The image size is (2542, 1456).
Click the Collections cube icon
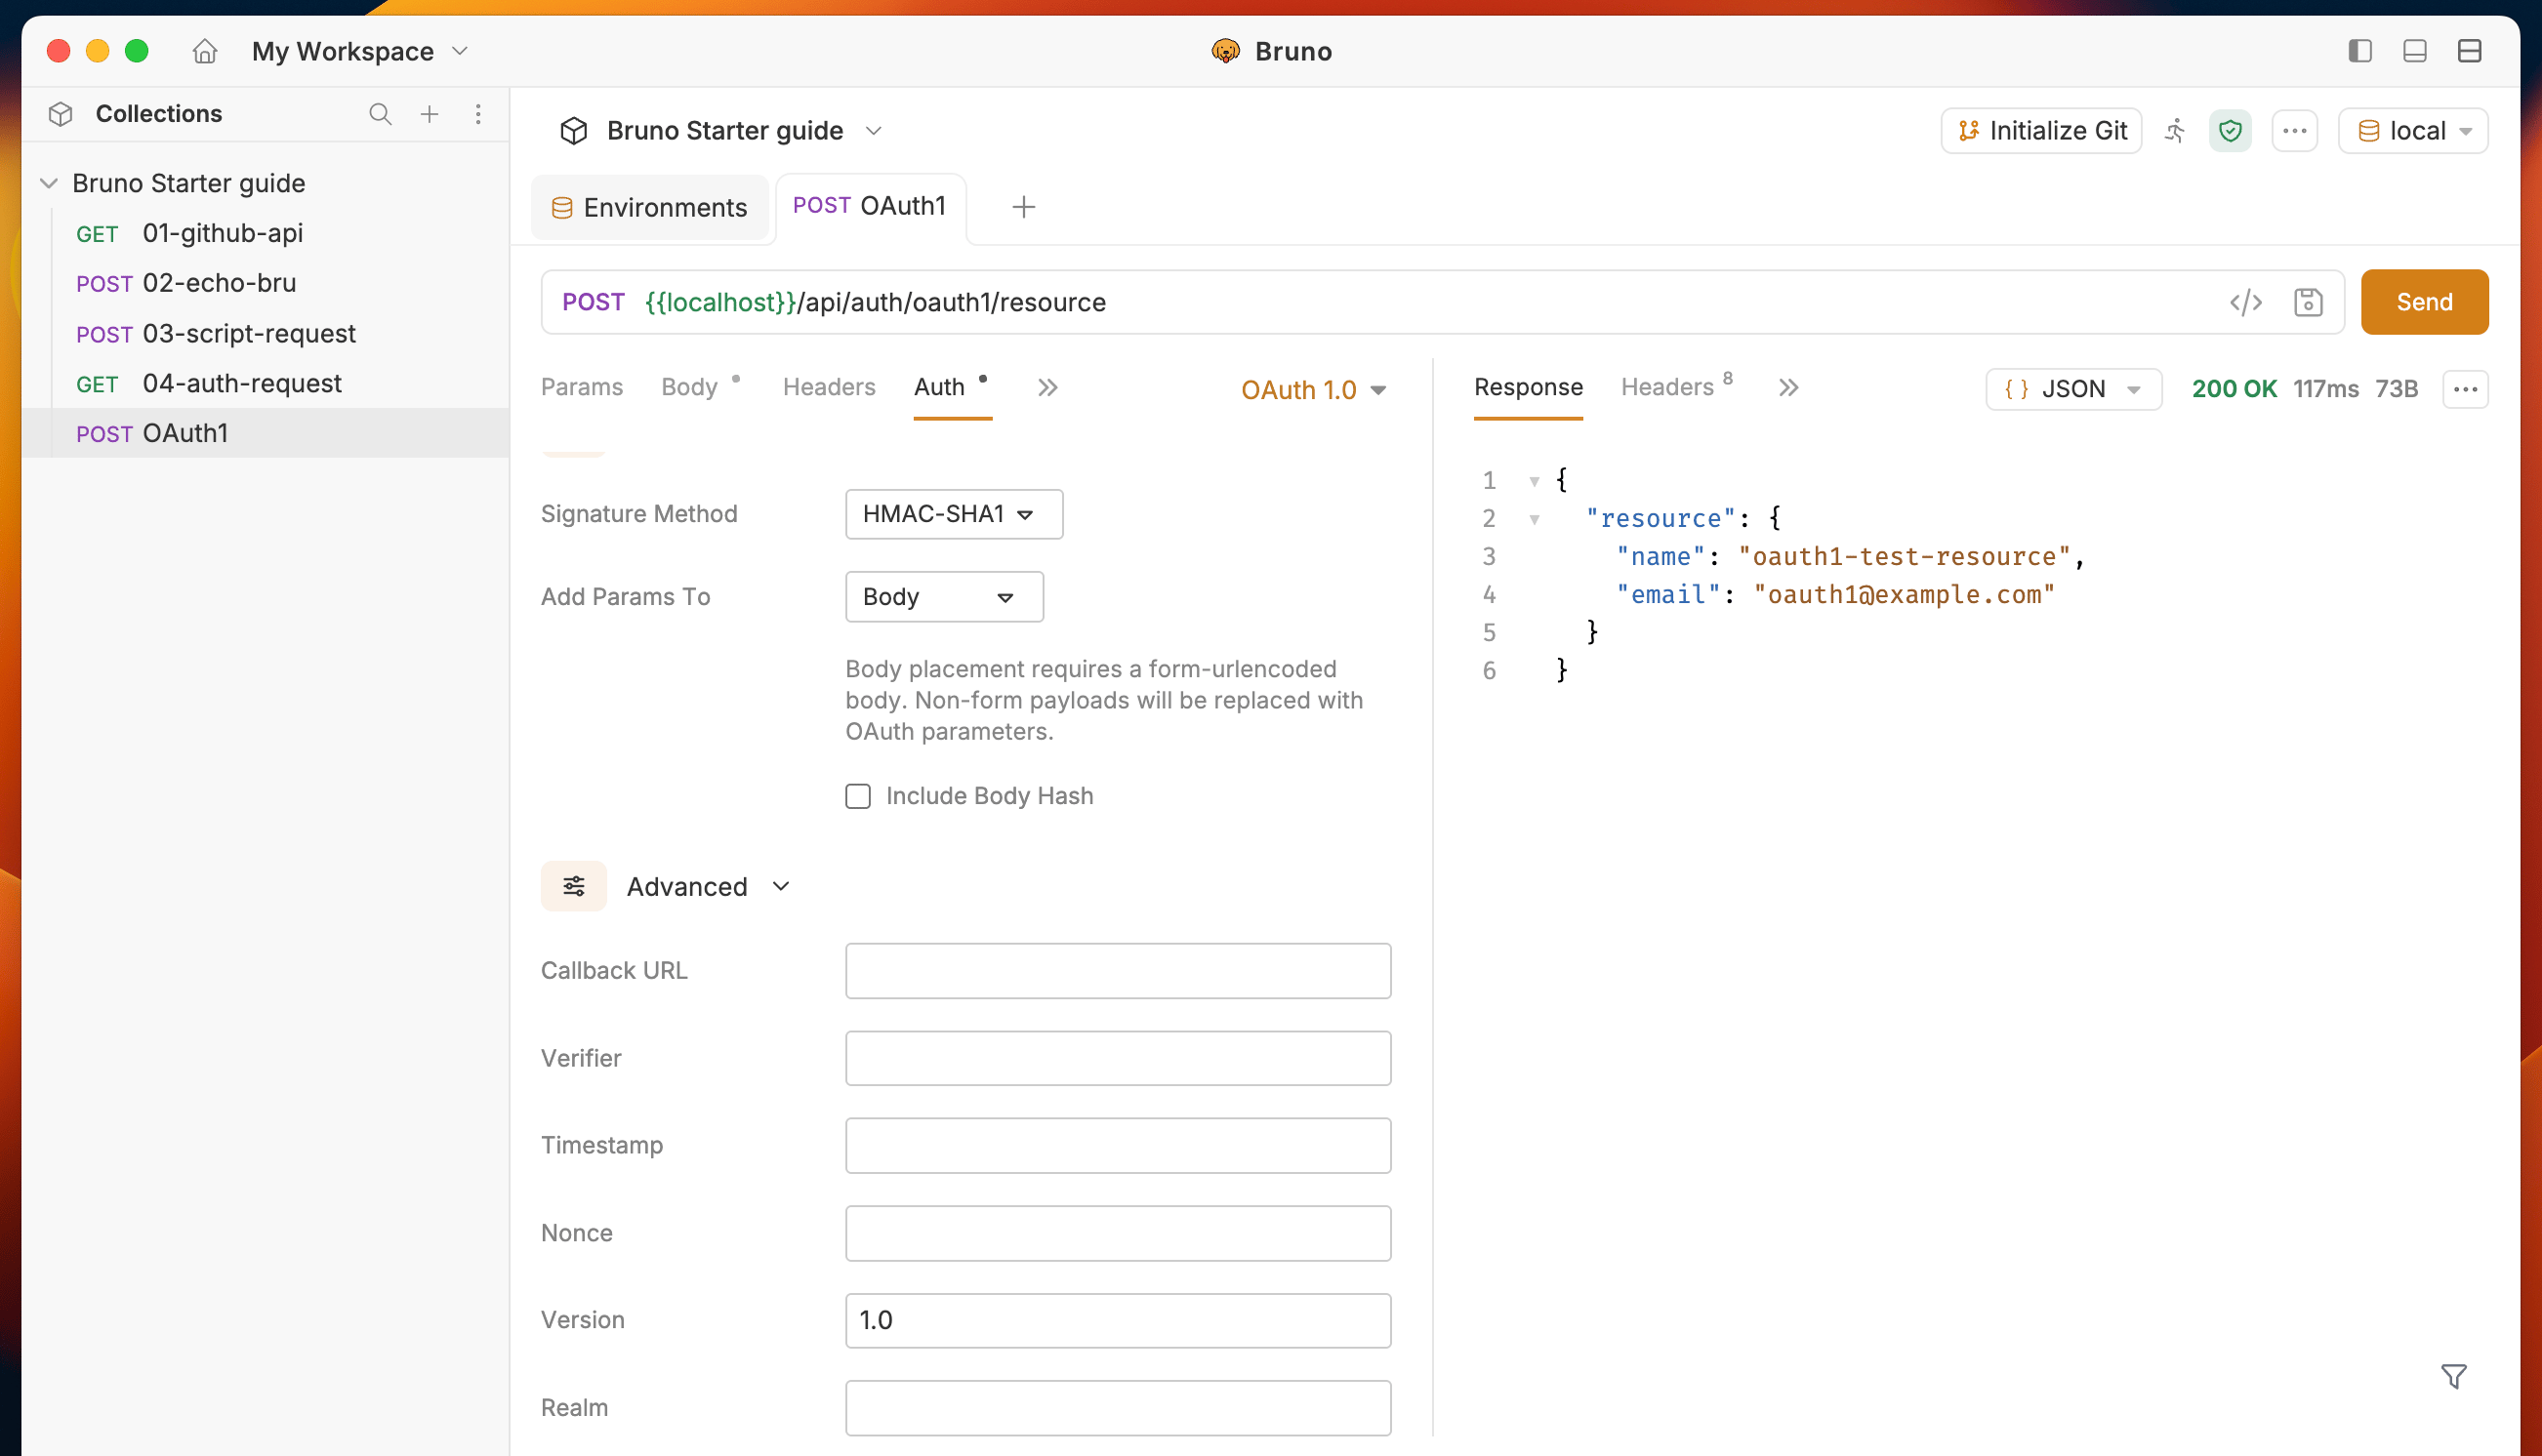[x=61, y=114]
